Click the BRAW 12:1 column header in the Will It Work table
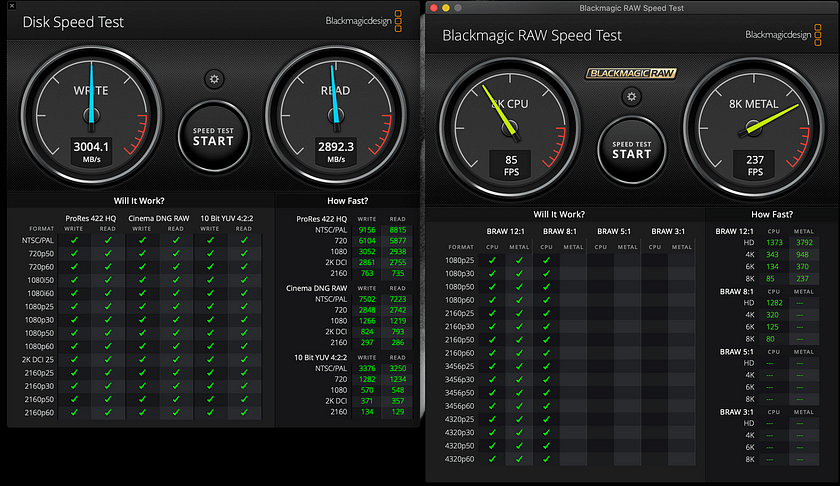Screen dimensions: 840x486 (x=505, y=231)
